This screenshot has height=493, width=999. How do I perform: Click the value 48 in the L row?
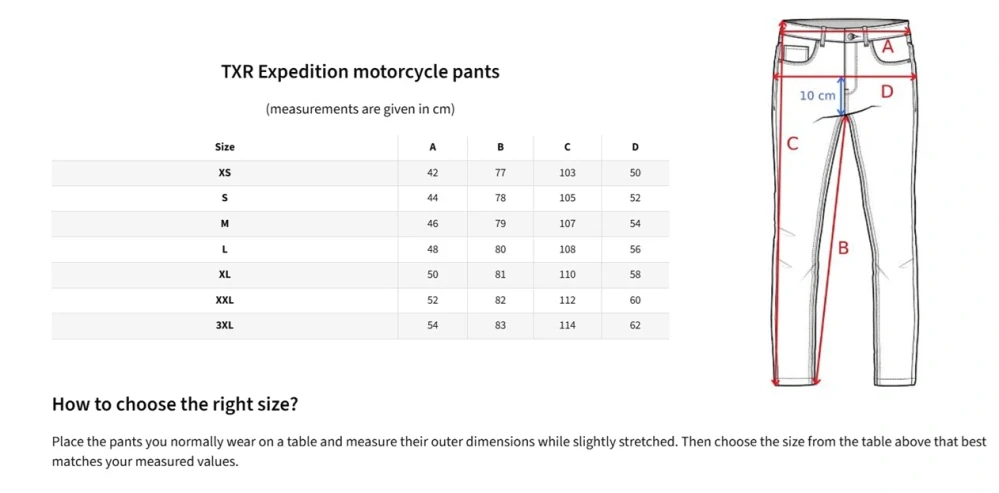(x=433, y=250)
